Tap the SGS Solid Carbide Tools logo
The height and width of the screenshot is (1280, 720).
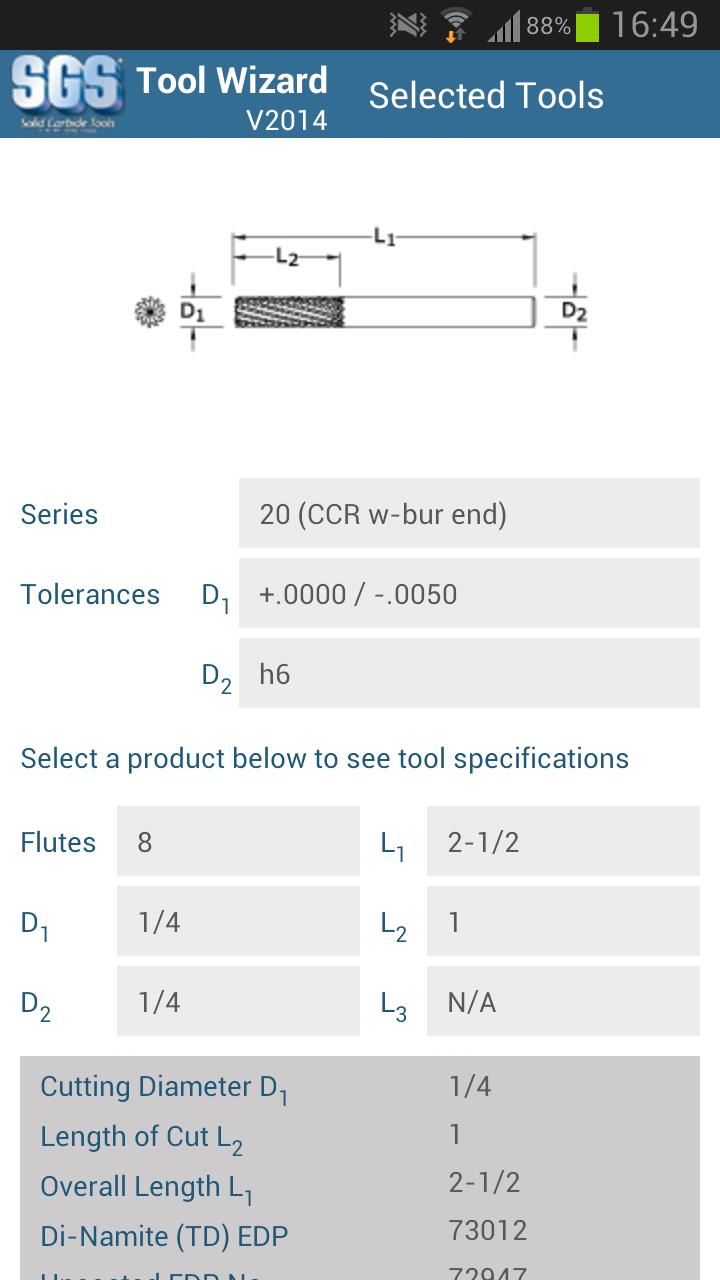coord(67,95)
